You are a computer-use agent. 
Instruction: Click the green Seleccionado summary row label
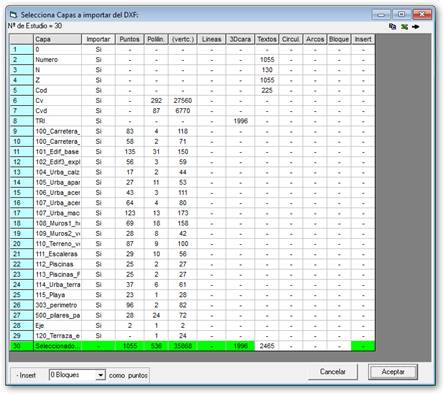[58, 346]
